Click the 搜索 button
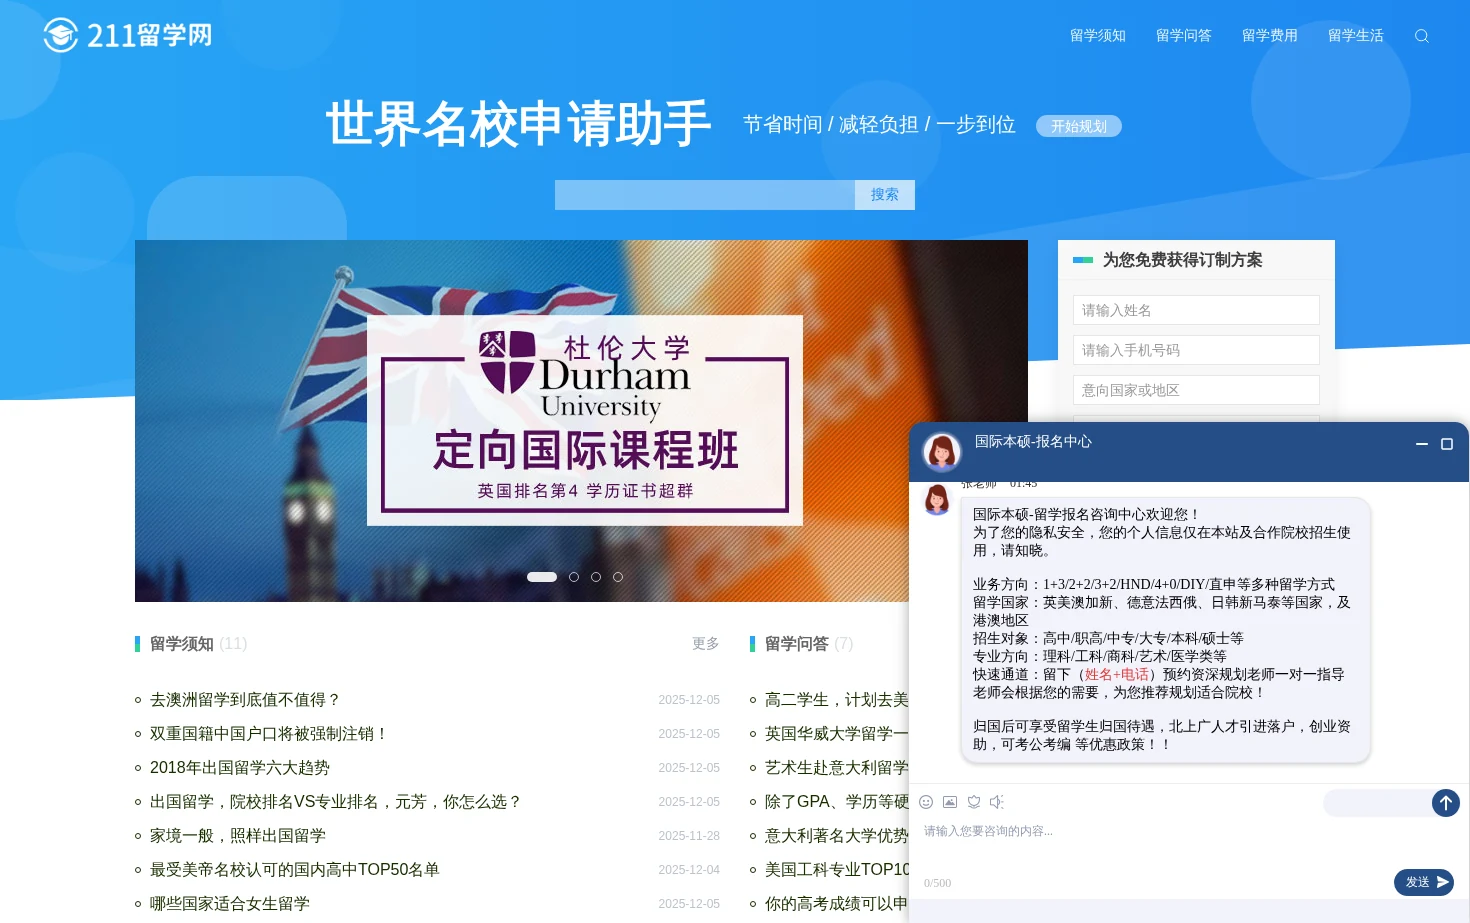This screenshot has width=1470, height=923. (x=885, y=195)
